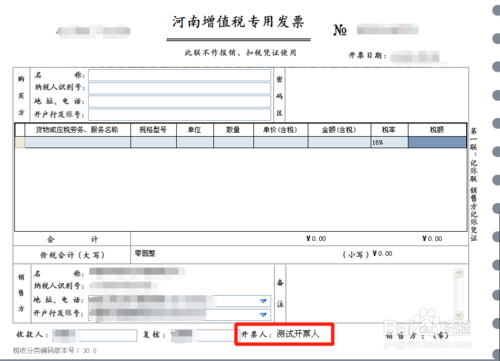The image size is (500, 361).
Task: Click the 开票日期 label
Action: (x=367, y=56)
